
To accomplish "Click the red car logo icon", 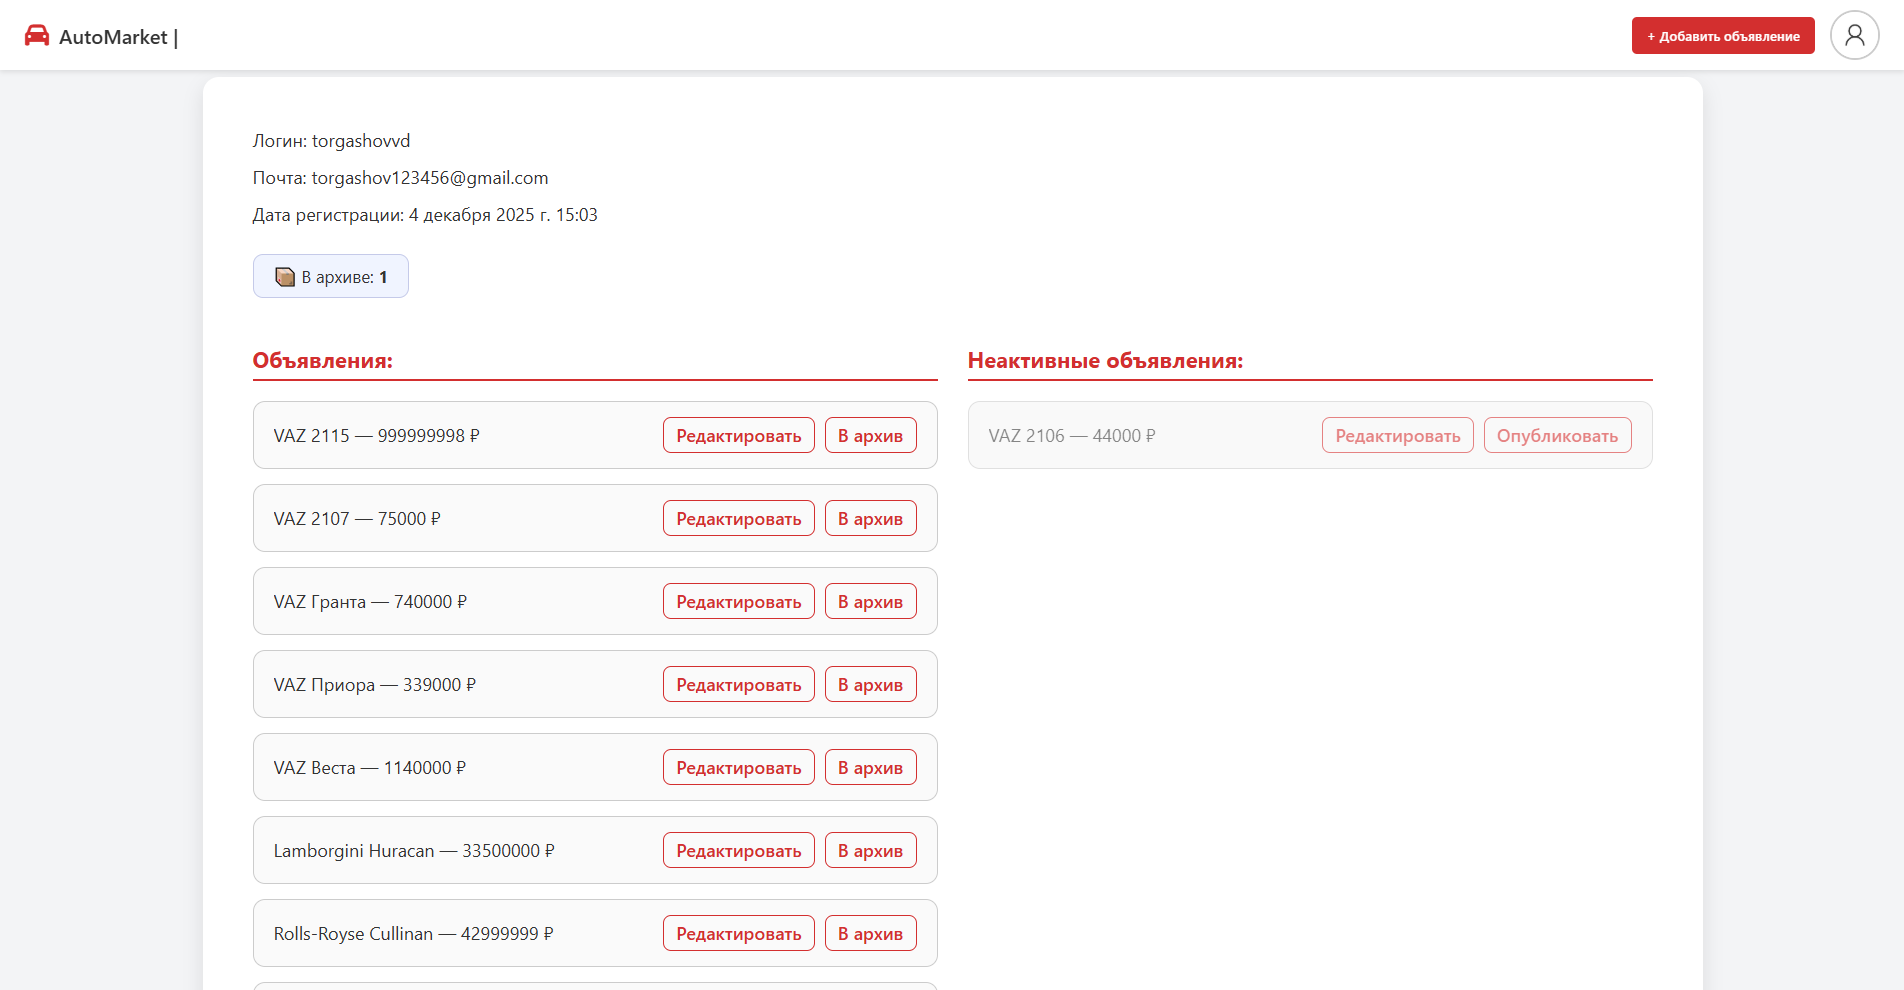I will click(x=37, y=36).
